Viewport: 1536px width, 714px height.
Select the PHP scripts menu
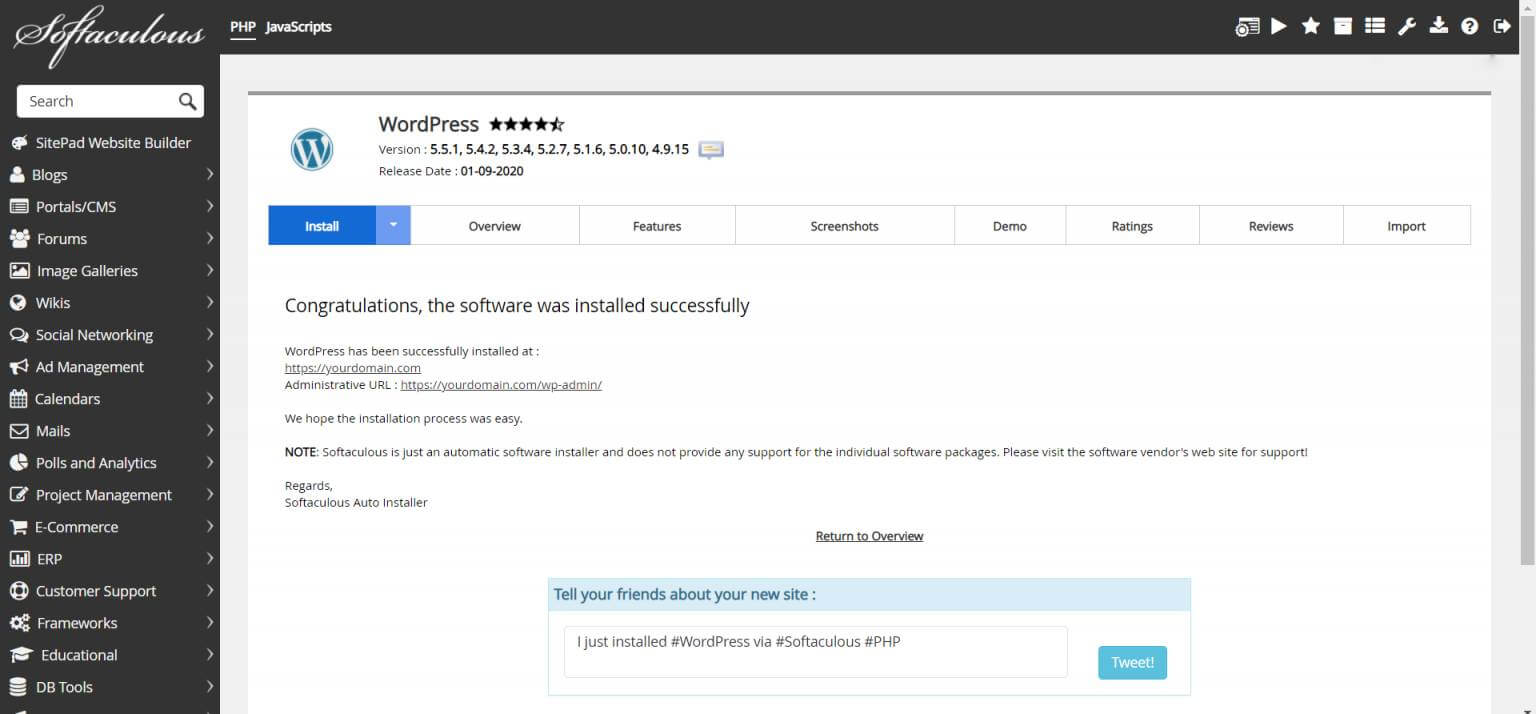243,27
